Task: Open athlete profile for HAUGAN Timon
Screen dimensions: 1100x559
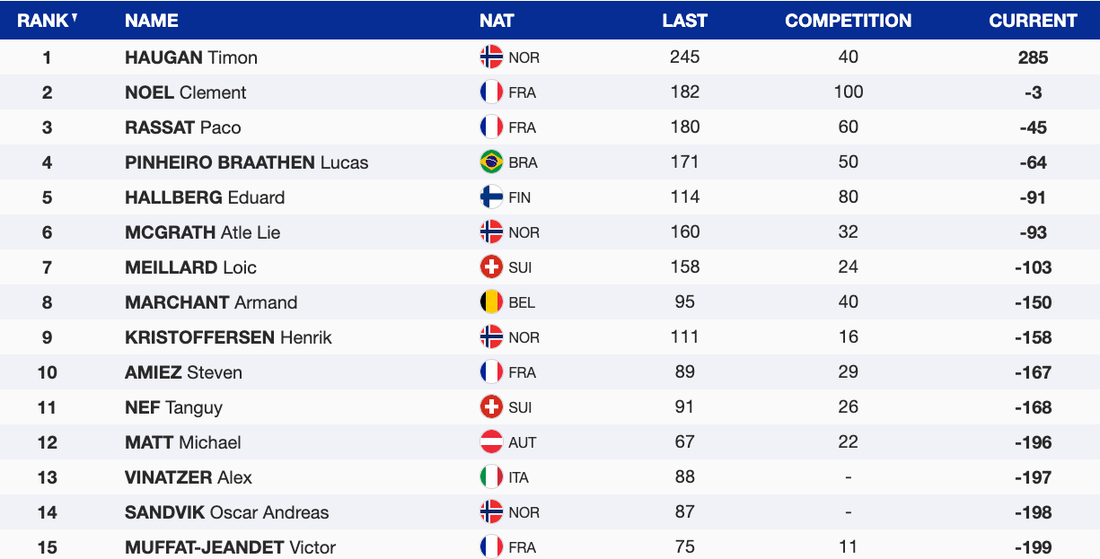Action: [191, 57]
